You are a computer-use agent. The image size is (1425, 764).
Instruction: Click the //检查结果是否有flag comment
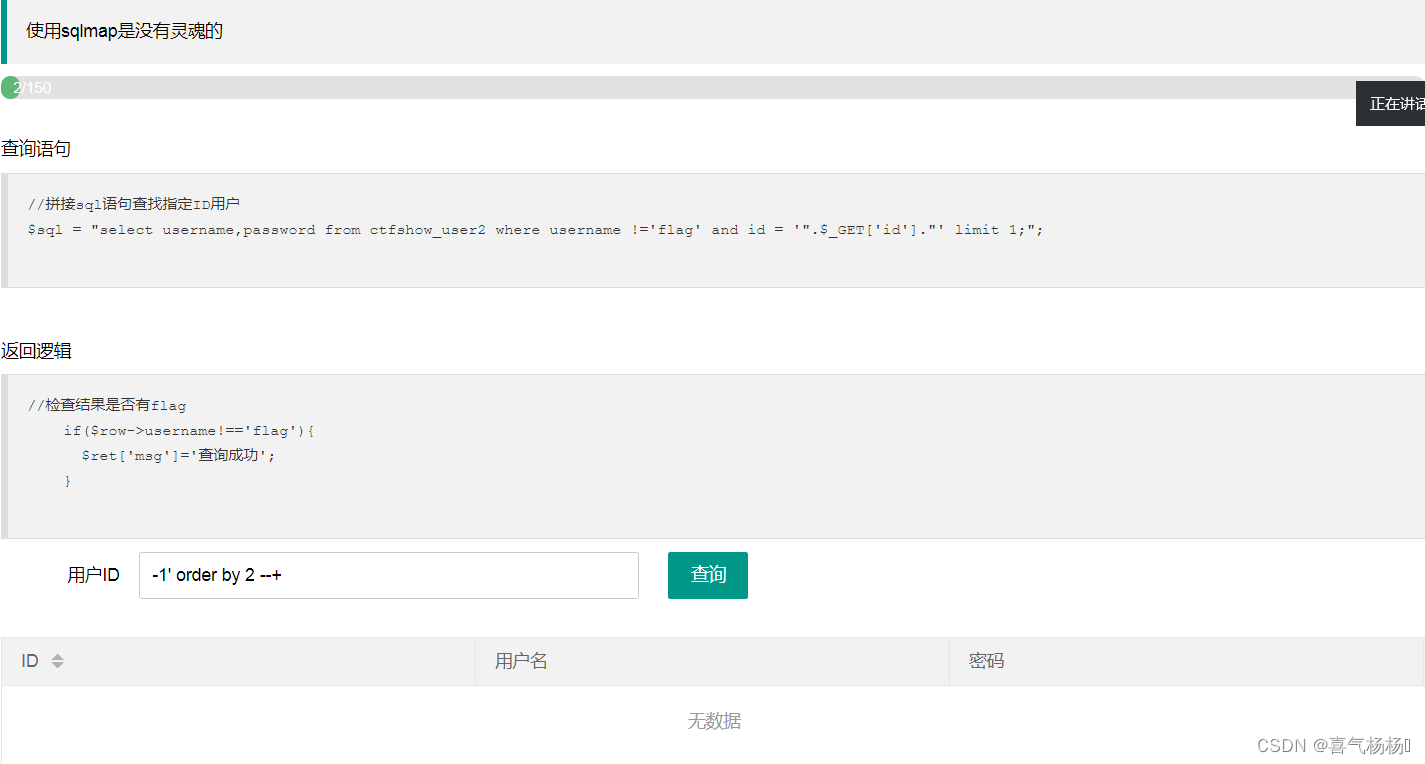click(107, 406)
